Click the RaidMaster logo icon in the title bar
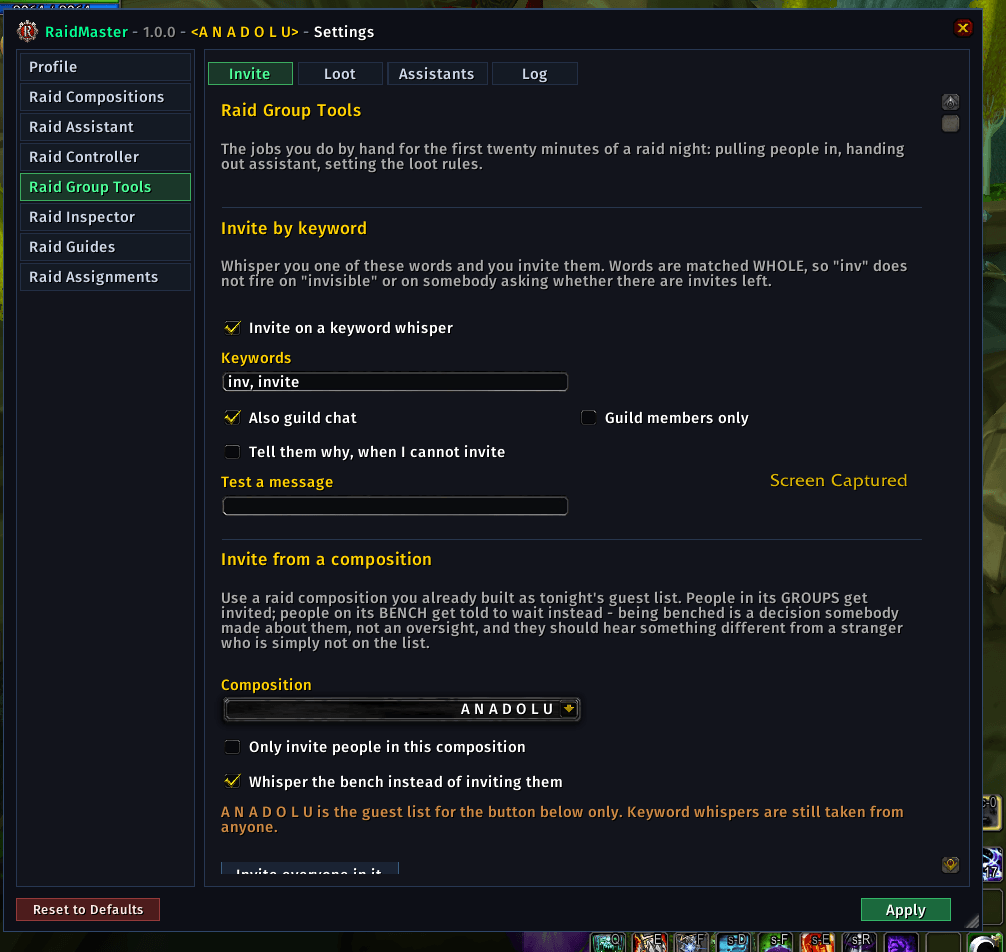This screenshot has width=1006, height=952. click(x=27, y=31)
